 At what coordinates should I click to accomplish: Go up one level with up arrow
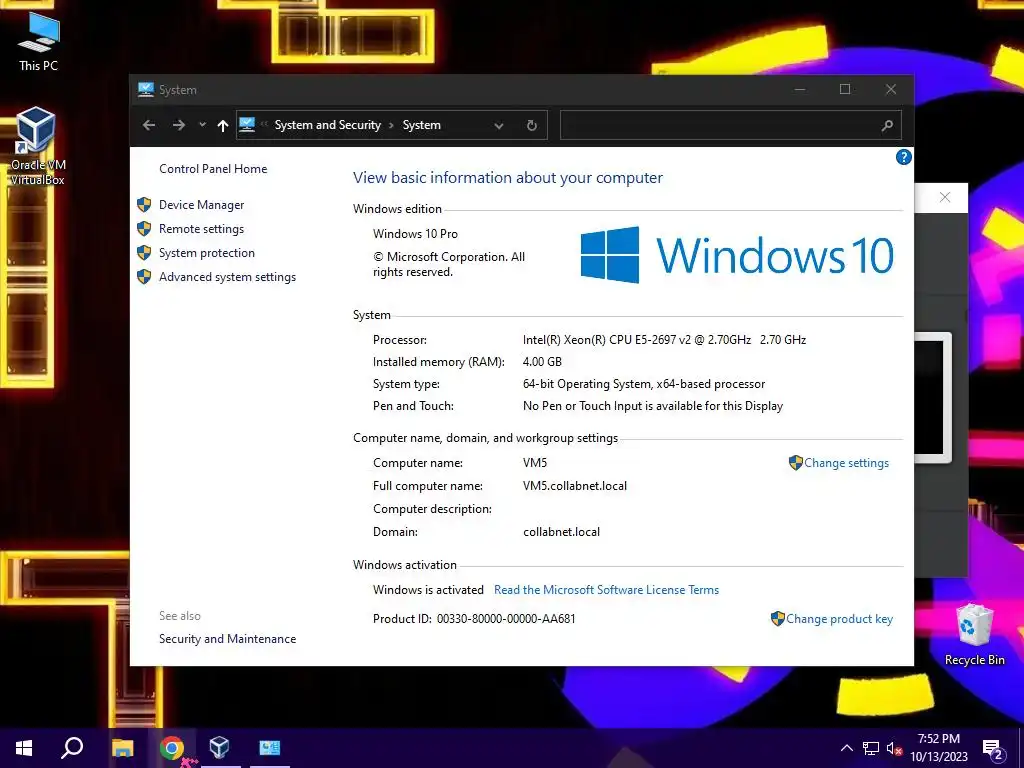pos(223,125)
